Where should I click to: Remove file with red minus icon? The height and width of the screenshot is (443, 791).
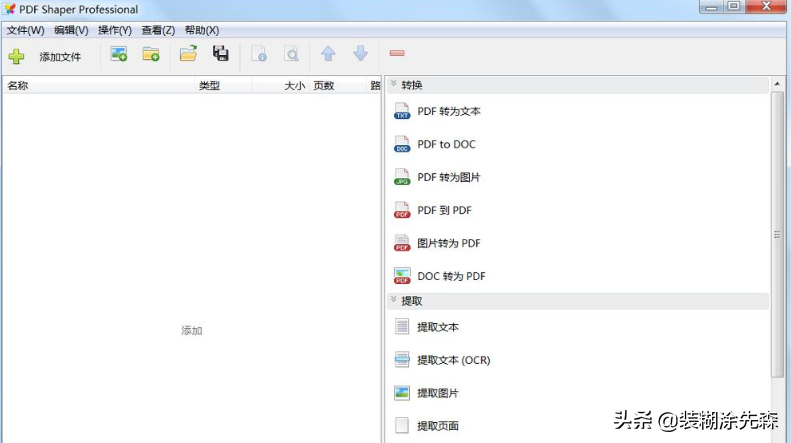click(397, 53)
